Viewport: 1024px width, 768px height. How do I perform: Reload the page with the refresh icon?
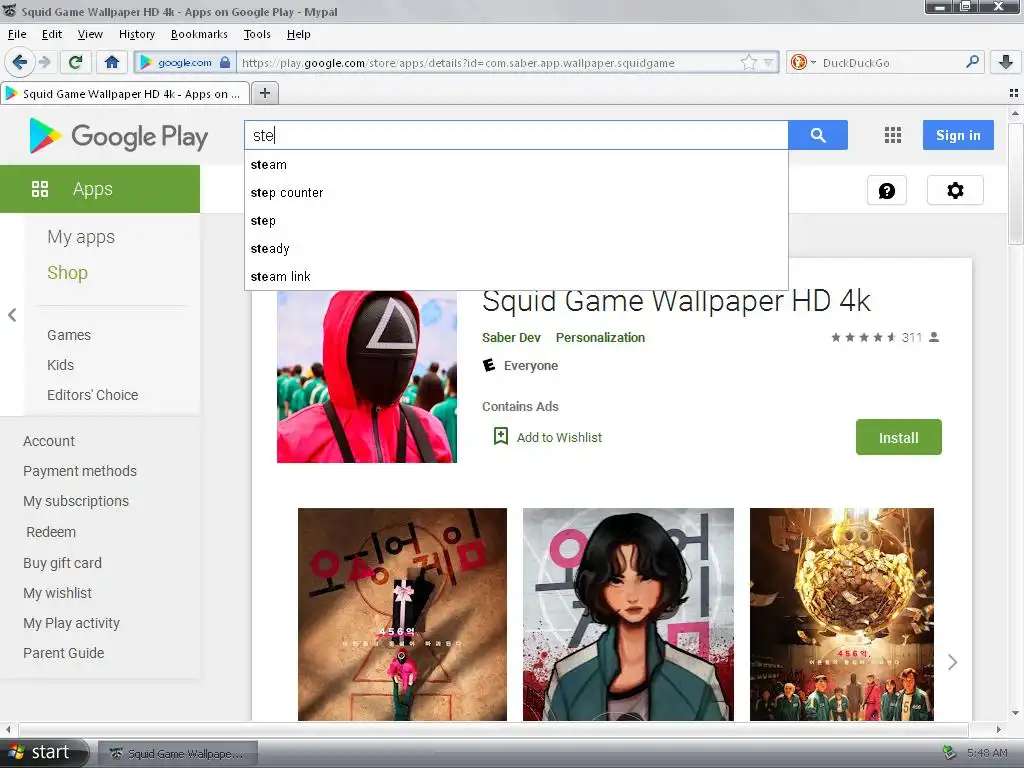pyautogui.click(x=75, y=62)
